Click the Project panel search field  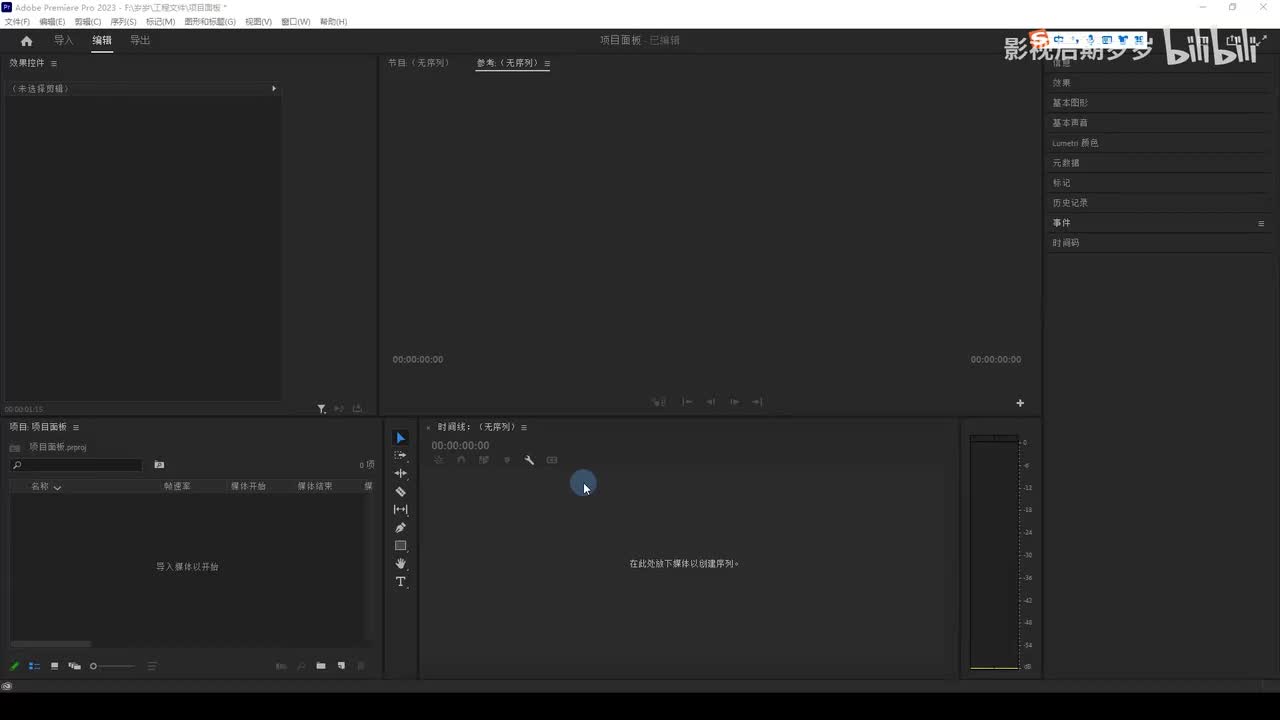pos(76,465)
